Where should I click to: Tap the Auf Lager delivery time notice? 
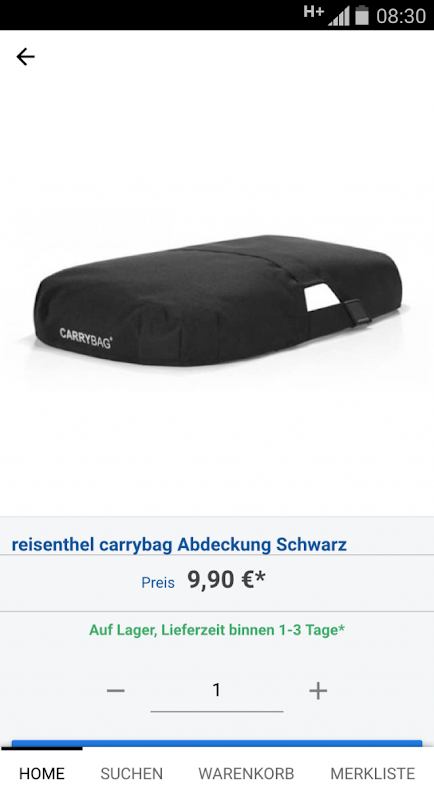coord(217,630)
